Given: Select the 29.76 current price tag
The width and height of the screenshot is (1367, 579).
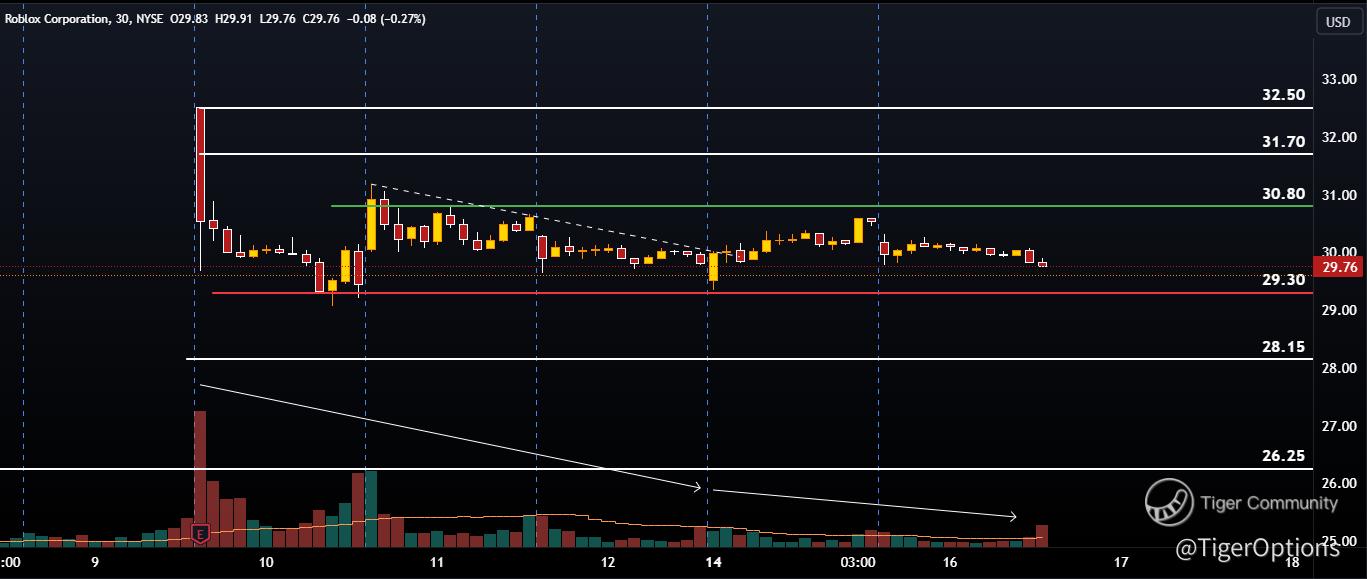Looking at the screenshot, I should [1339, 267].
